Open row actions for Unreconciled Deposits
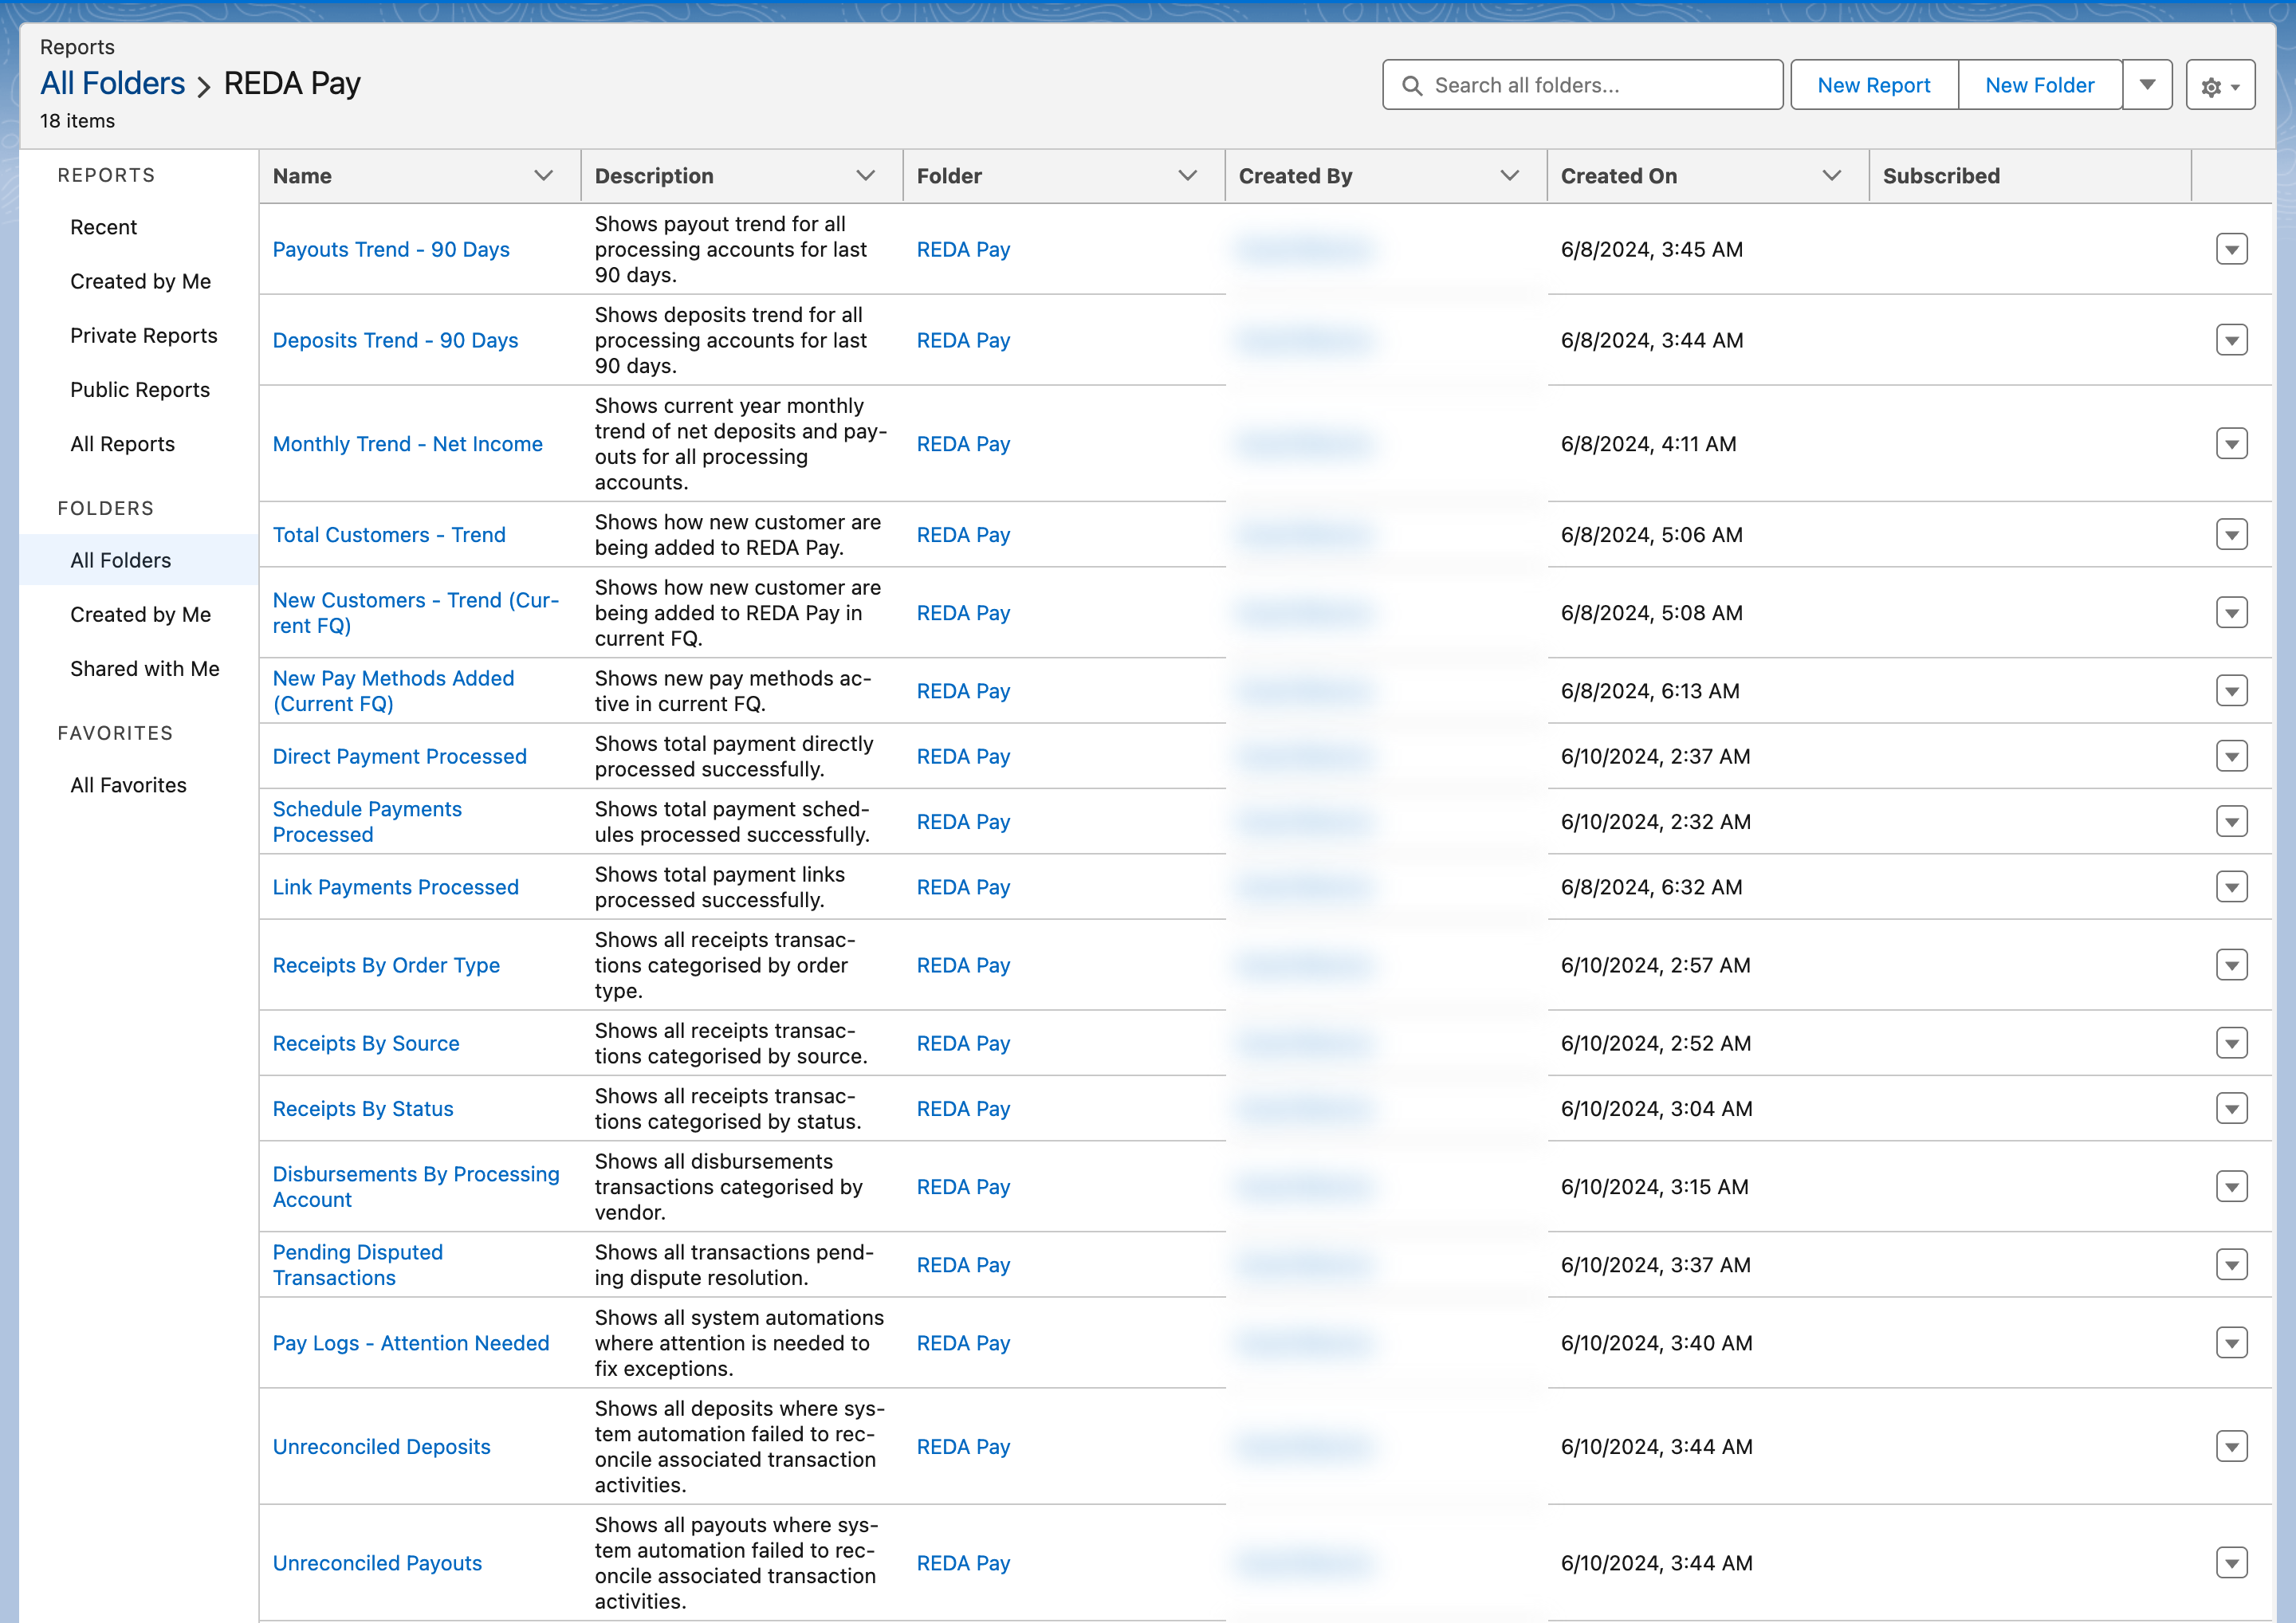This screenshot has height=1623, width=2296. click(x=2231, y=1447)
